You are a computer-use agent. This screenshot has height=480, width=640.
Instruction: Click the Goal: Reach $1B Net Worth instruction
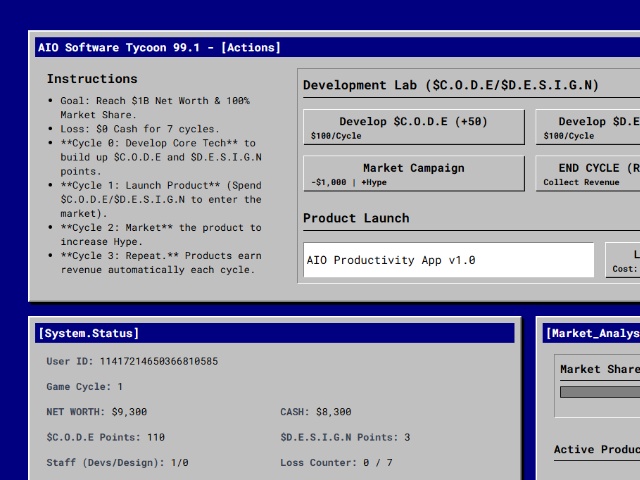tap(155, 108)
